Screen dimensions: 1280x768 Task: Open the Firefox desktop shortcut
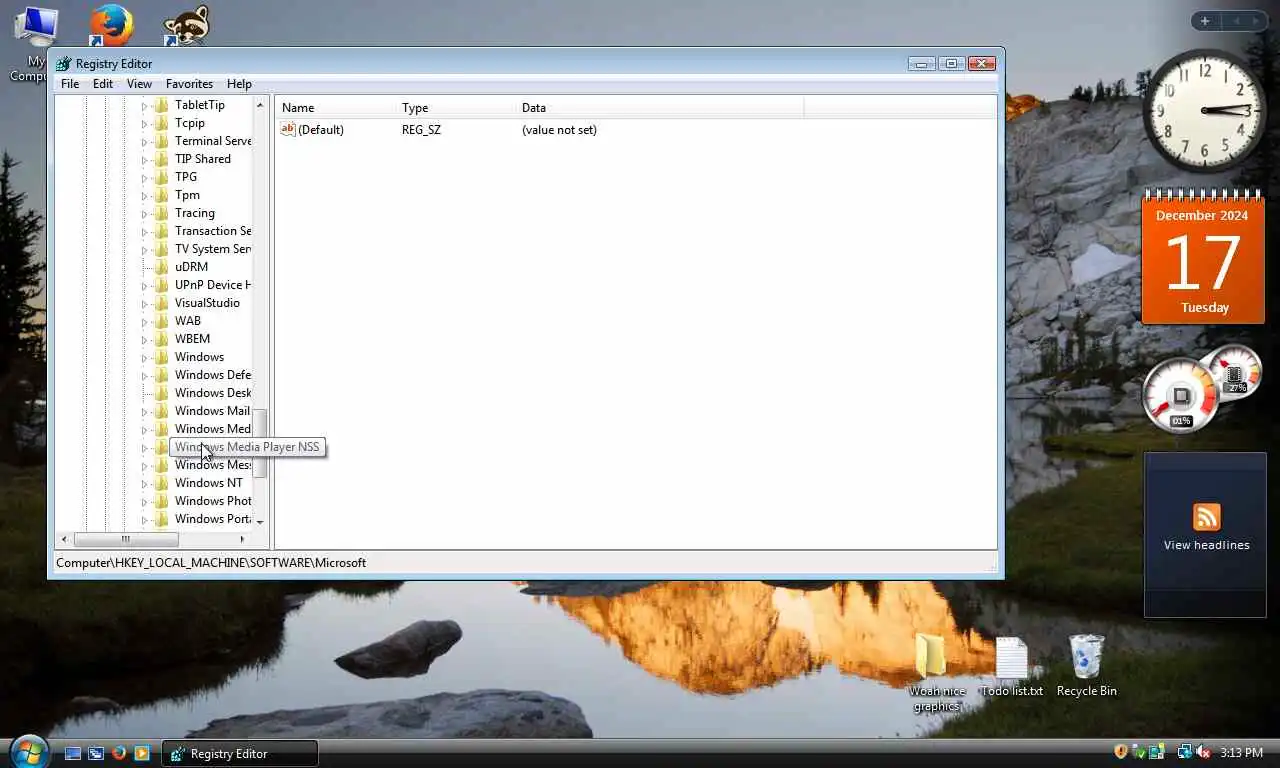coord(111,24)
